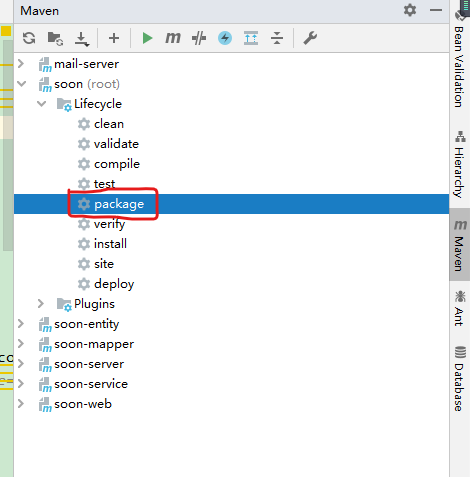Expand the soon-entity module
This screenshot has width=470, height=477.
click(x=21, y=324)
